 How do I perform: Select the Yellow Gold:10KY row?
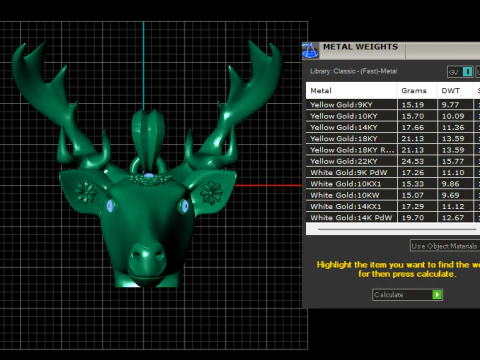(x=393, y=116)
